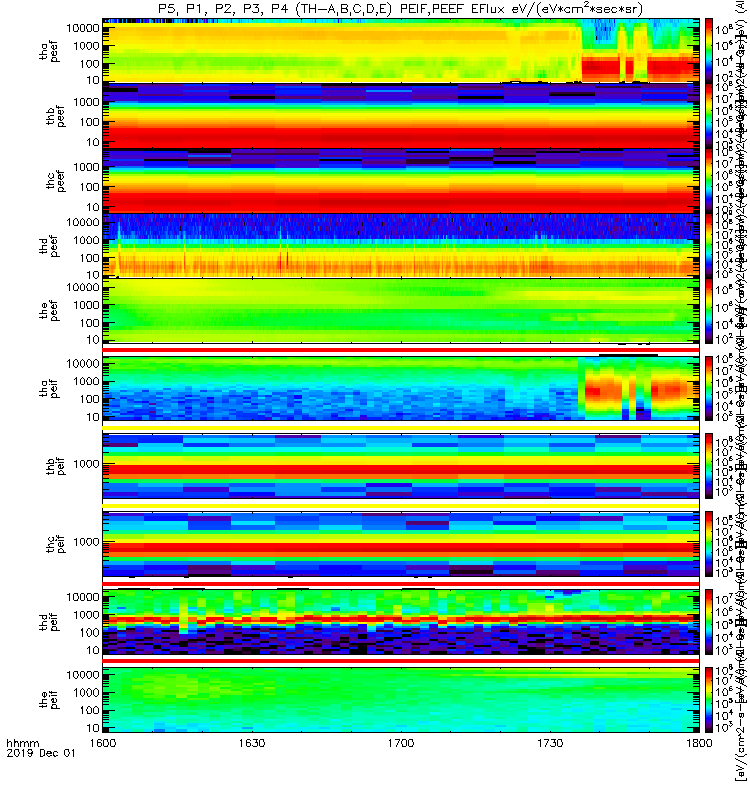Viewport: 750px width, 800px height.
Task: Select the 1630 time axis tick label
Action: [x=252, y=743]
